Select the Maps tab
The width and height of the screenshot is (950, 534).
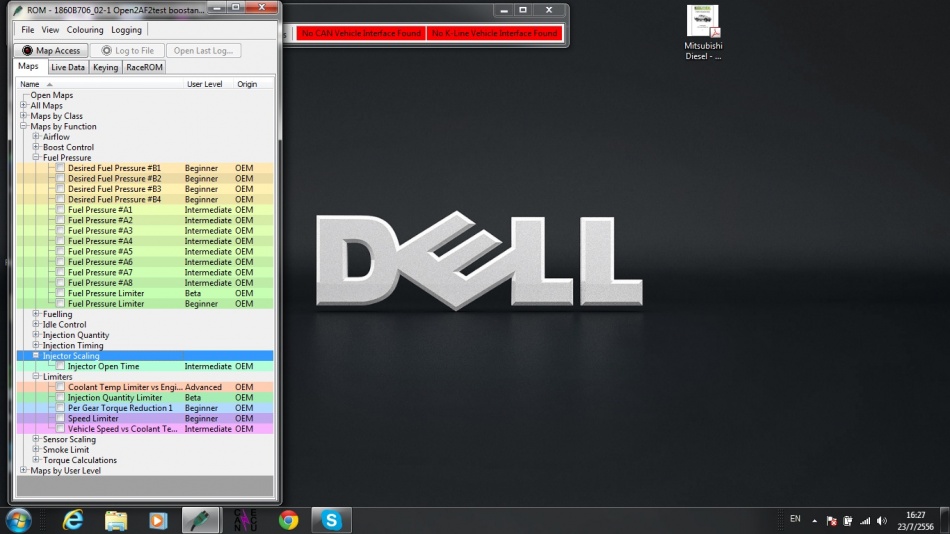point(28,66)
